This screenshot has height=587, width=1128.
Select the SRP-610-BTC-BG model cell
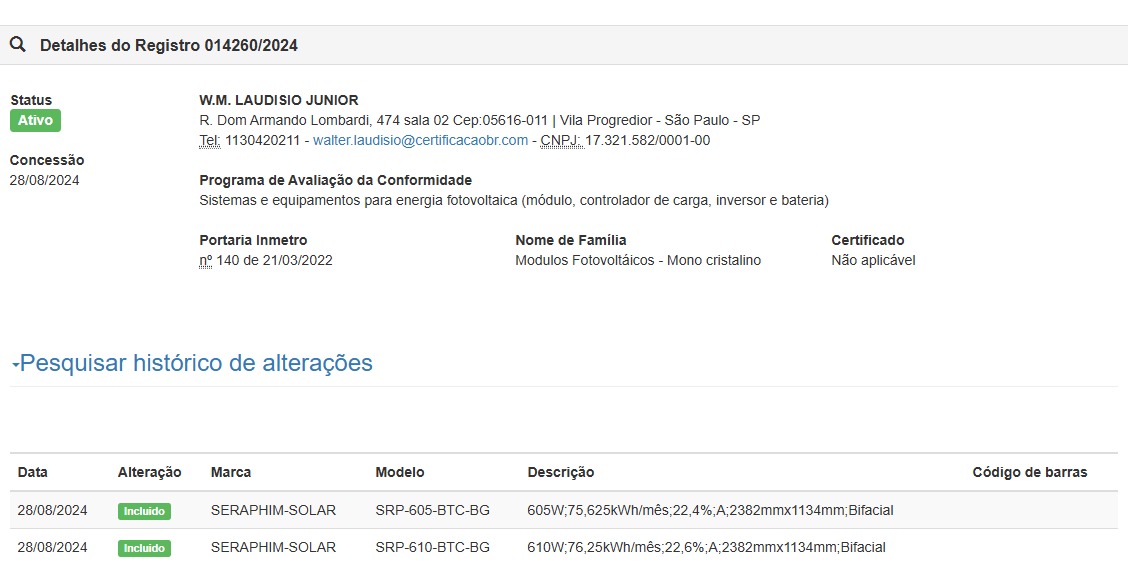point(432,548)
